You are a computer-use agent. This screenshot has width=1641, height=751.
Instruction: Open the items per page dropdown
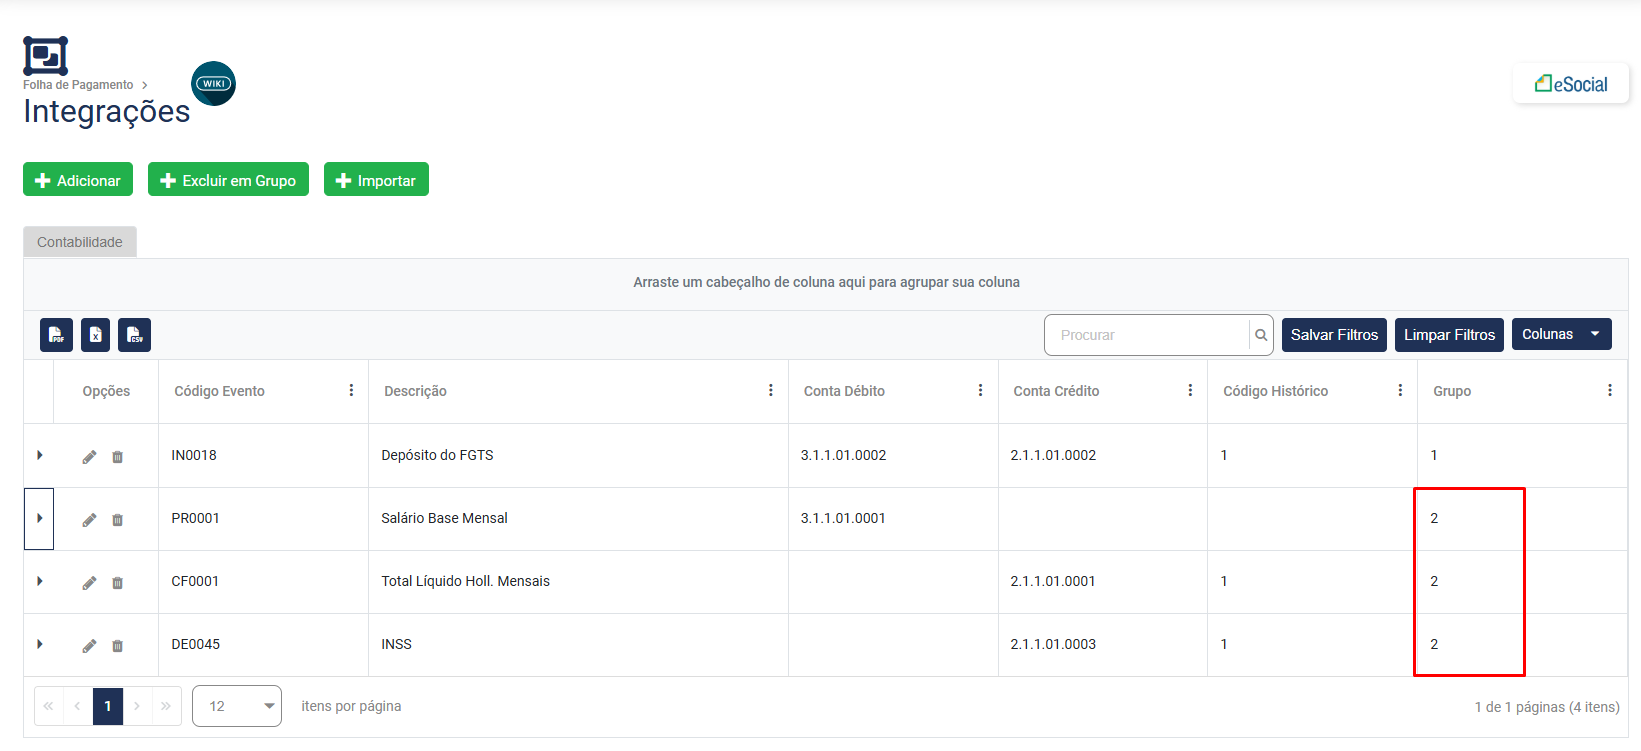(x=237, y=706)
